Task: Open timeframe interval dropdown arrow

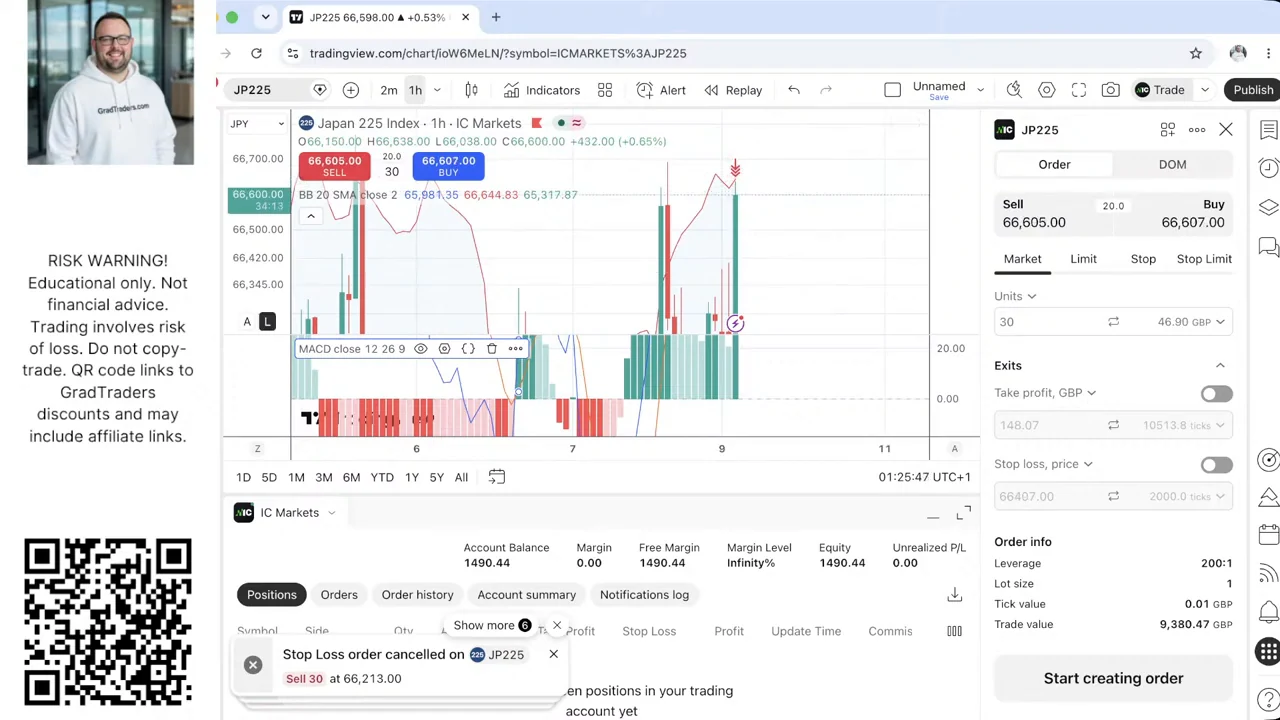Action: [x=436, y=90]
